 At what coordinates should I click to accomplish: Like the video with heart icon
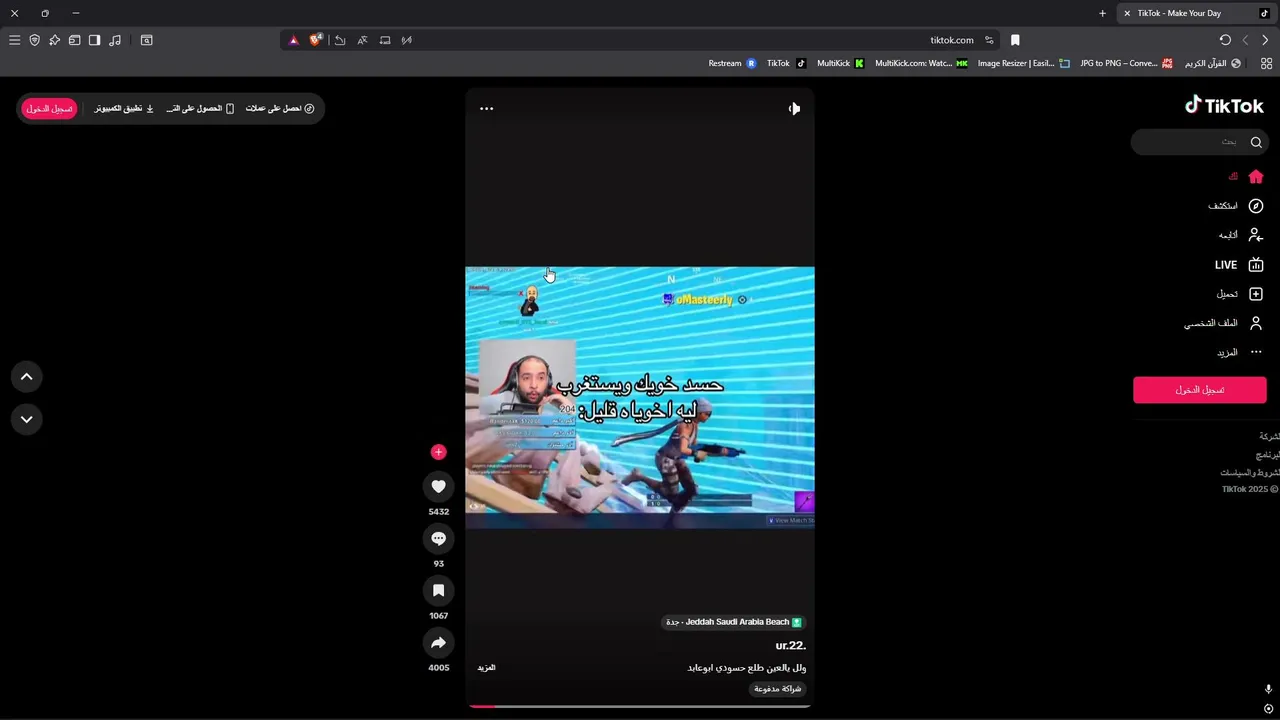[x=438, y=486]
